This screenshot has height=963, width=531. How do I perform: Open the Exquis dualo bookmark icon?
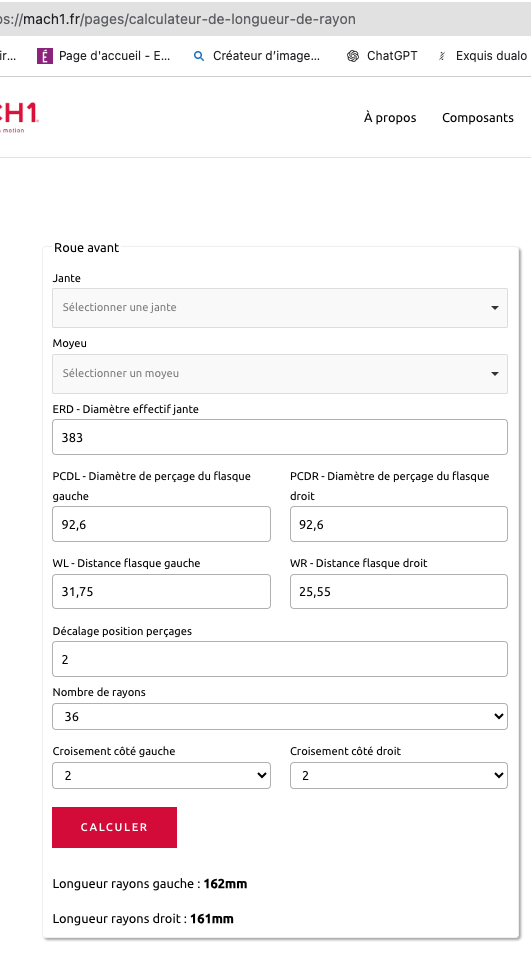coord(441,56)
